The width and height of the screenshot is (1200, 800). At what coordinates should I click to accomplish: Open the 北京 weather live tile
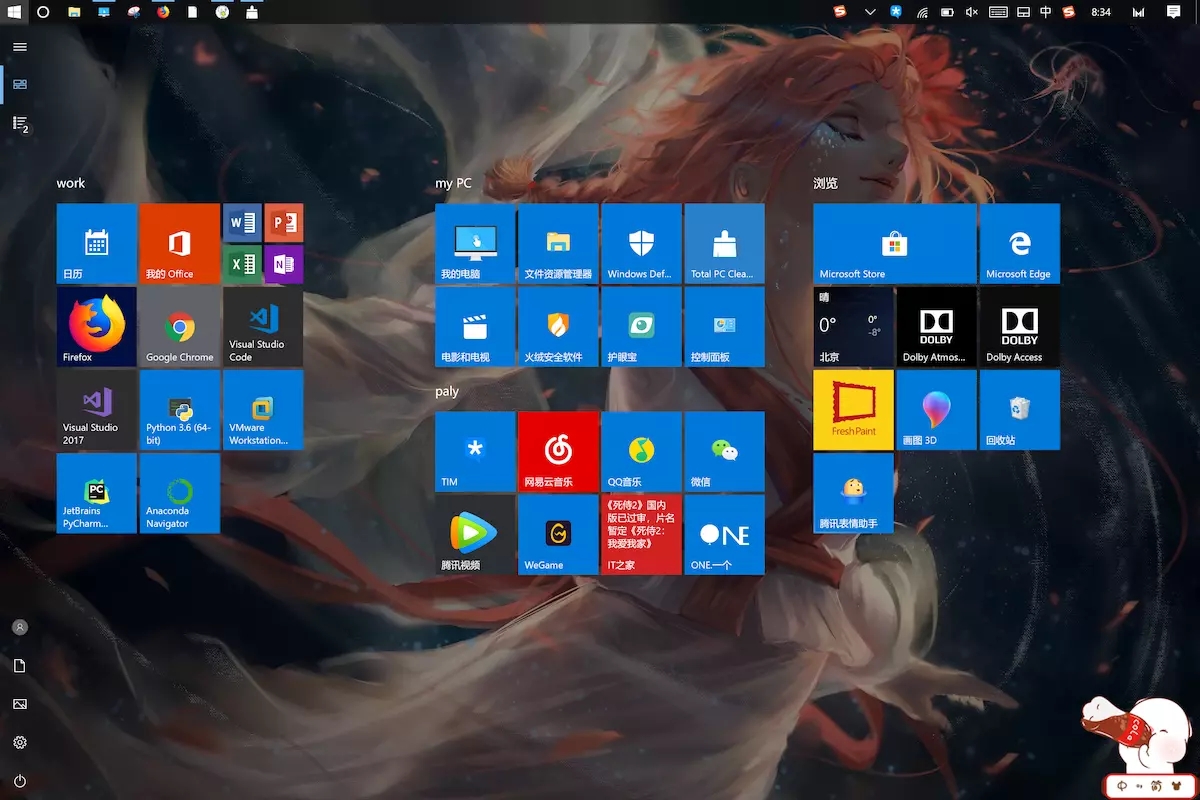pos(854,327)
